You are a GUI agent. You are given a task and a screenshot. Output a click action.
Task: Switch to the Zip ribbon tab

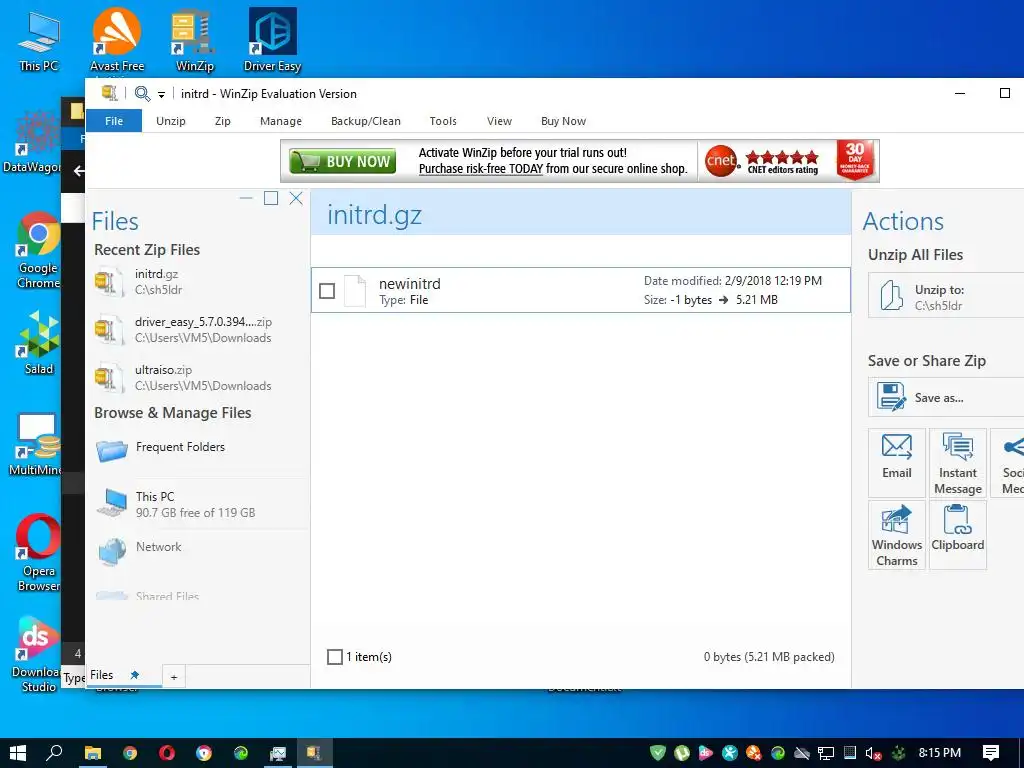(x=223, y=121)
